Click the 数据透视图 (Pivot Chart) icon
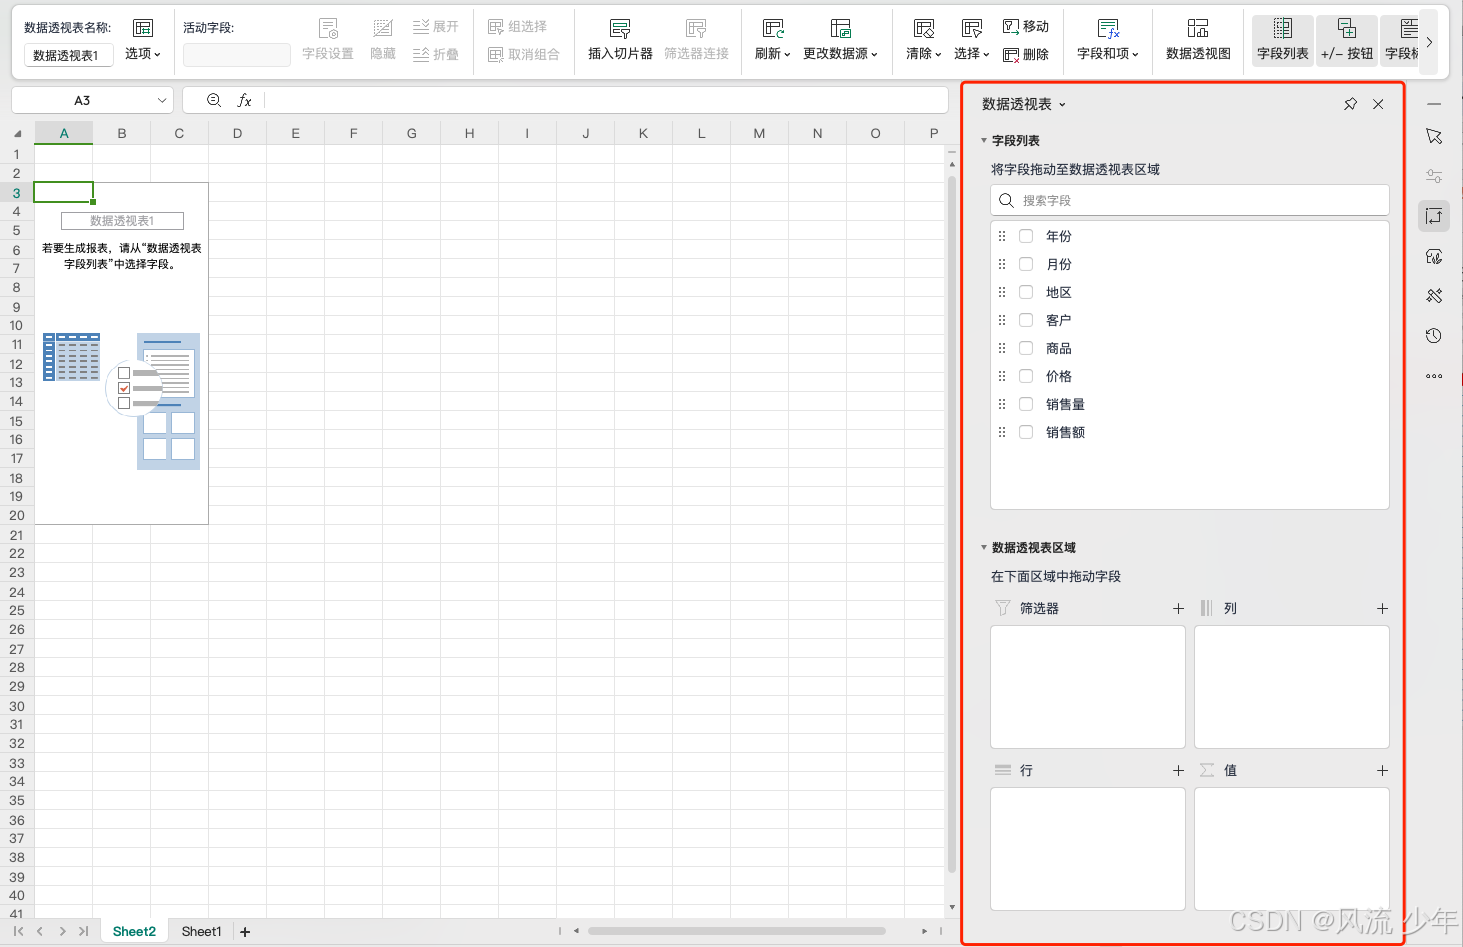 pos(1197,41)
